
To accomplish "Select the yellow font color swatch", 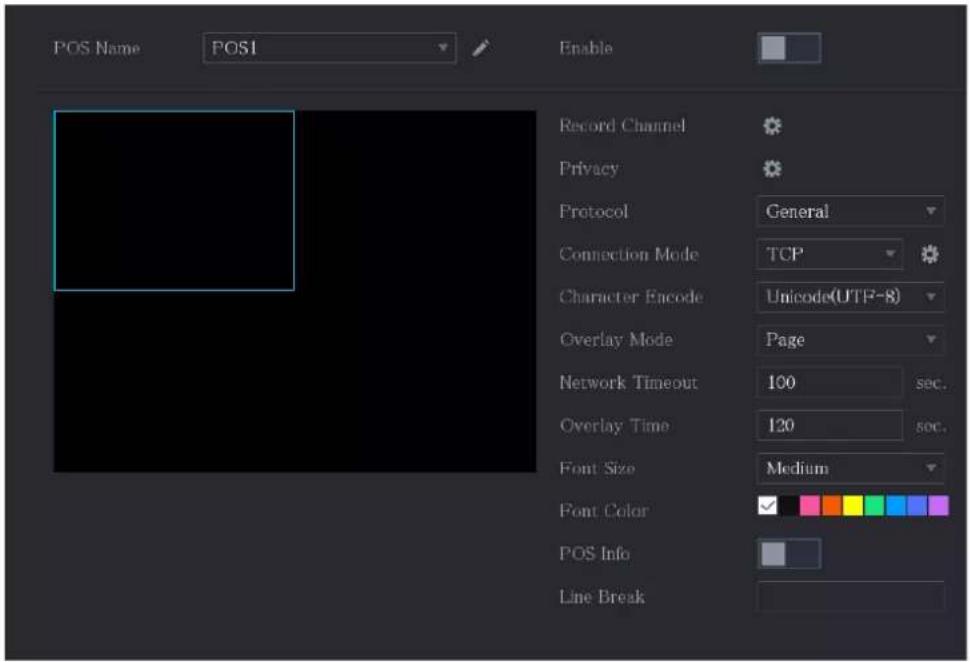I will [852, 506].
